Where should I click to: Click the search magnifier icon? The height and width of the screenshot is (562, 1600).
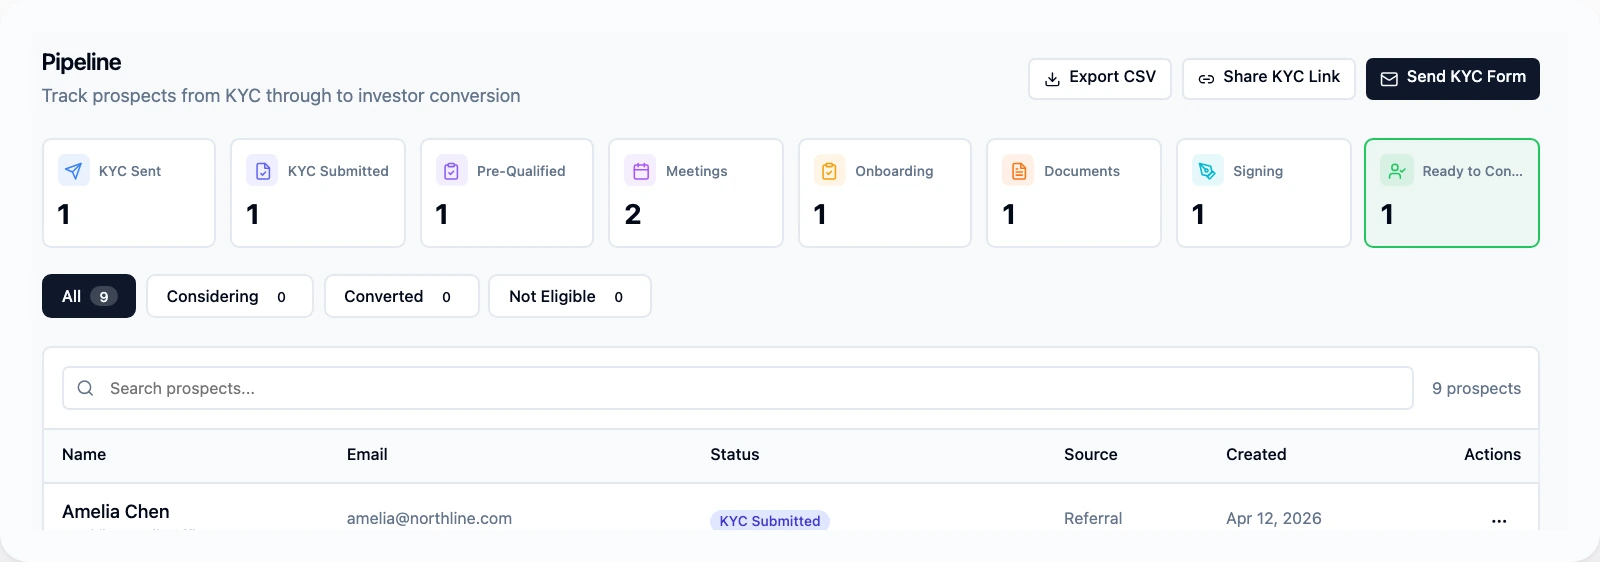tap(86, 388)
